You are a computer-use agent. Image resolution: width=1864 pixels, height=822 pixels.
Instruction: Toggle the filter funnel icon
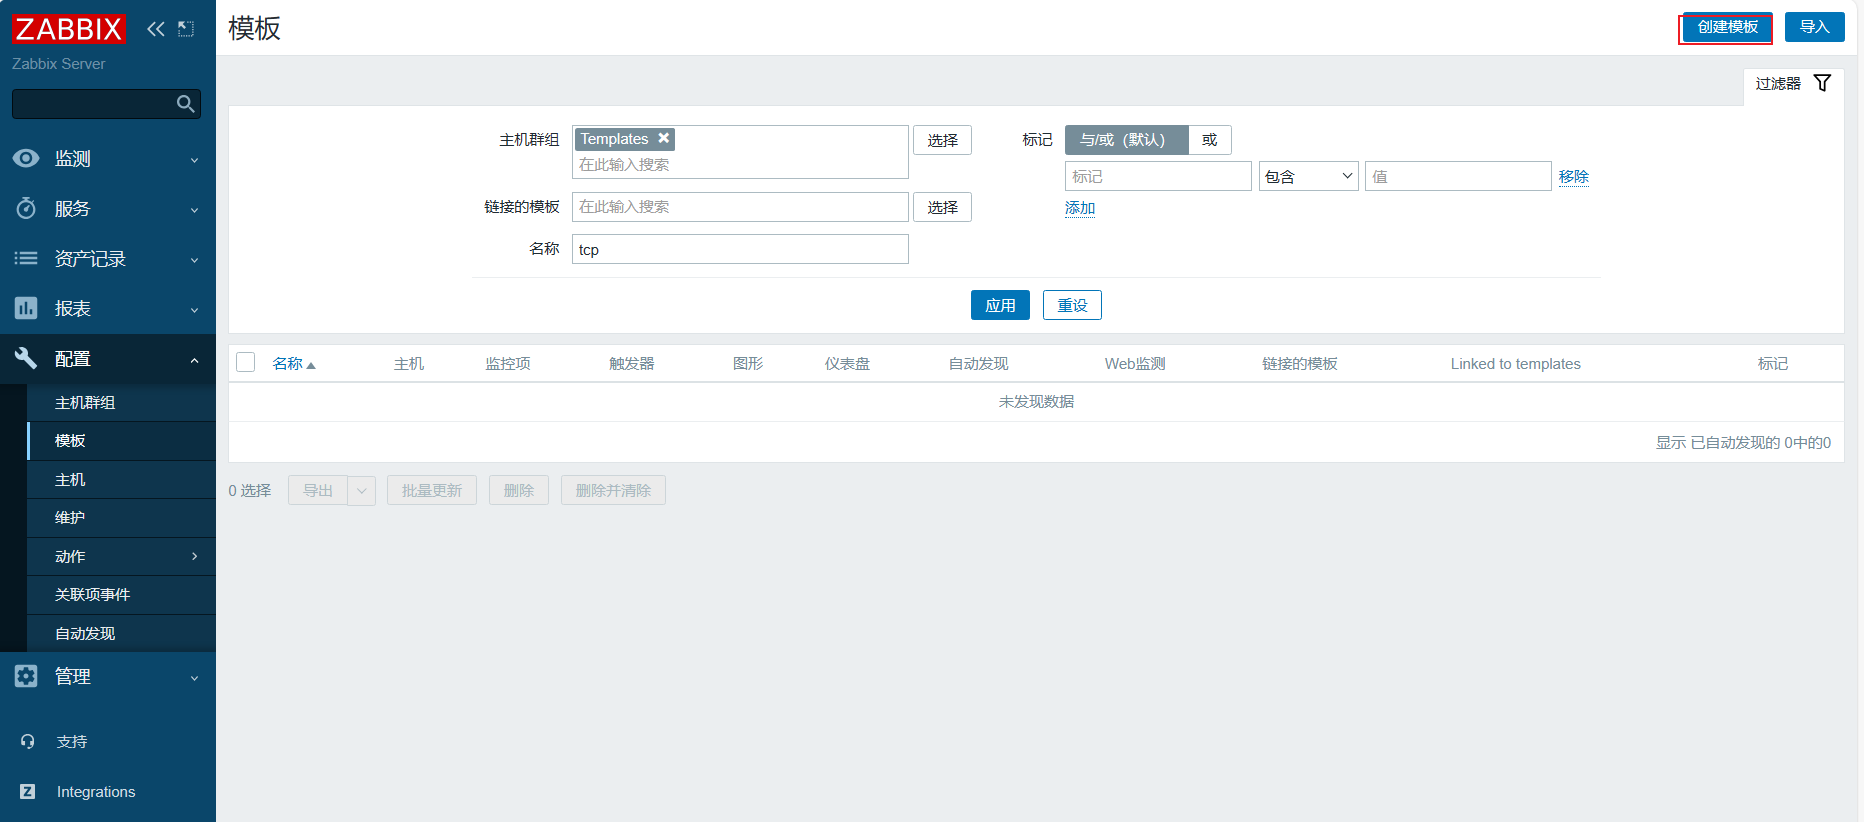[x=1822, y=83]
